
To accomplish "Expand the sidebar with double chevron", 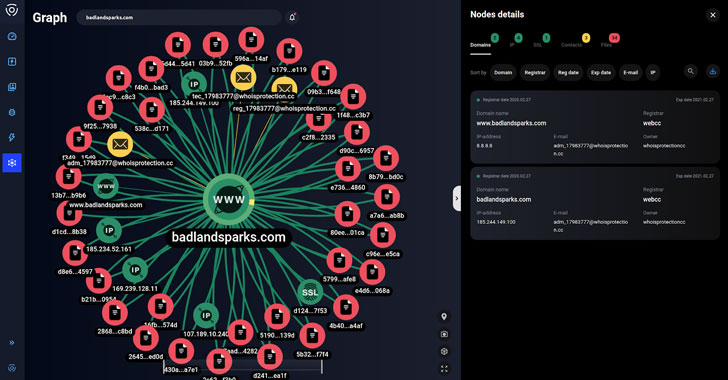I will (12, 343).
